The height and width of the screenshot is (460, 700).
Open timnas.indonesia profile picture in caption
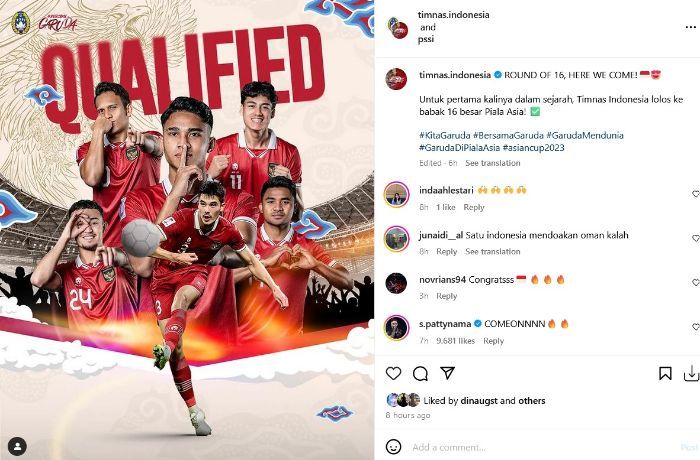(x=396, y=79)
